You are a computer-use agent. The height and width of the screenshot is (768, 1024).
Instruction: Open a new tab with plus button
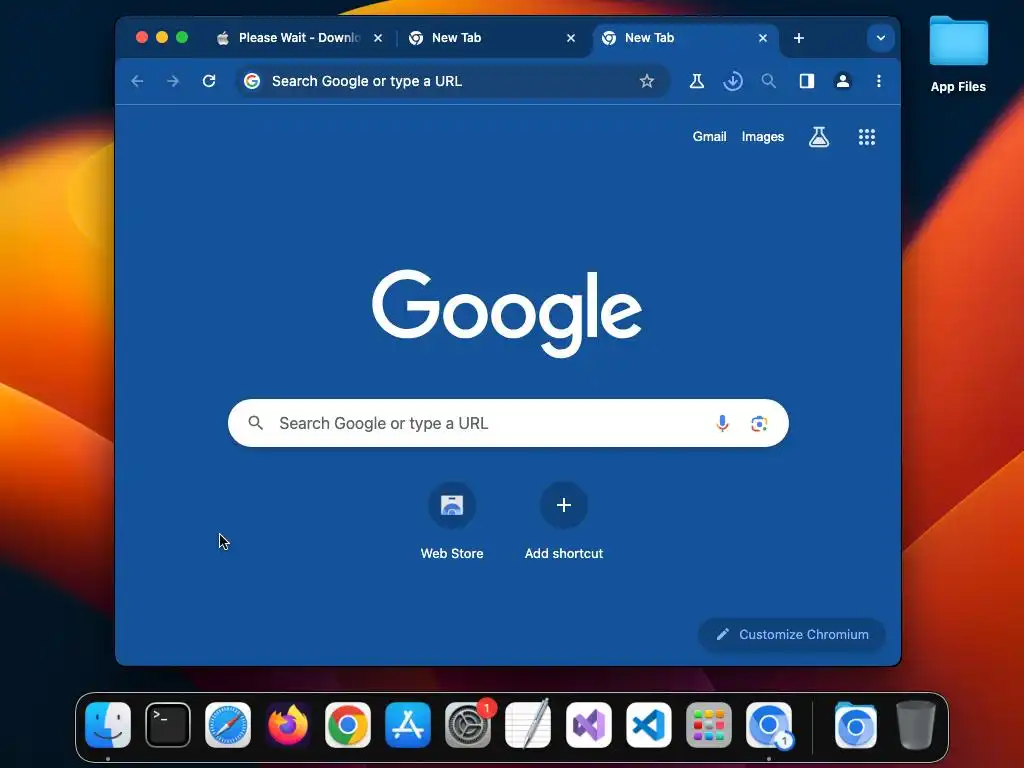[799, 38]
